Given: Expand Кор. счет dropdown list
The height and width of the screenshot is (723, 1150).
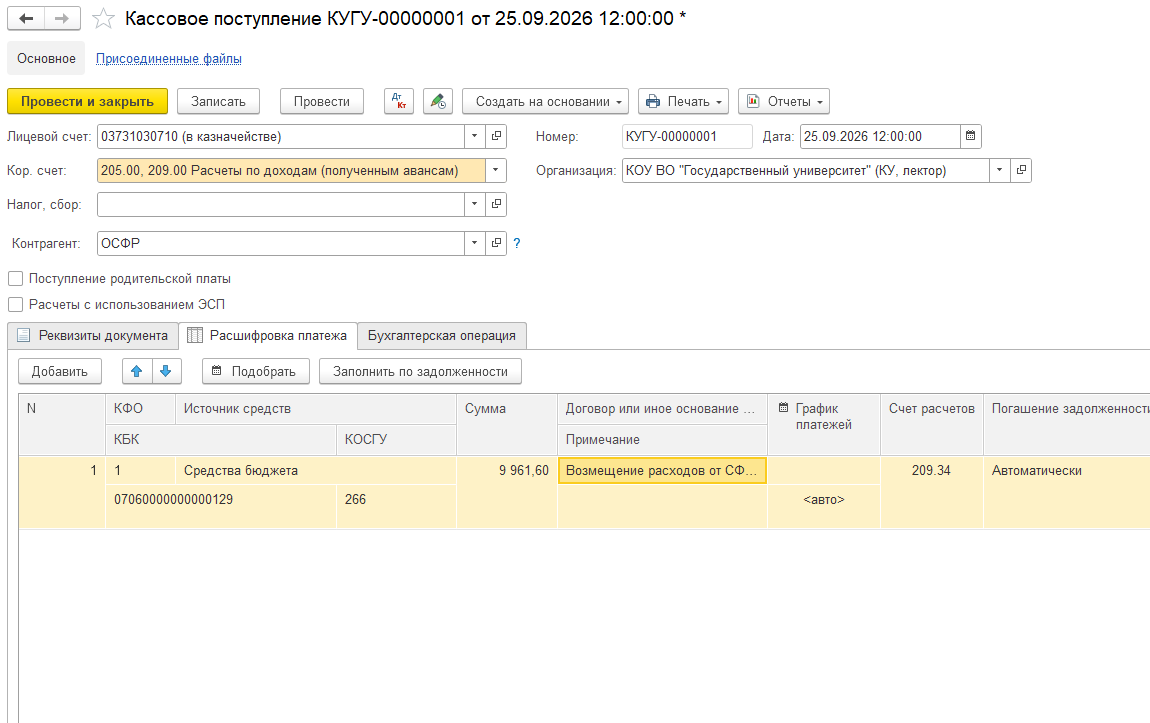Looking at the screenshot, I should [x=496, y=170].
